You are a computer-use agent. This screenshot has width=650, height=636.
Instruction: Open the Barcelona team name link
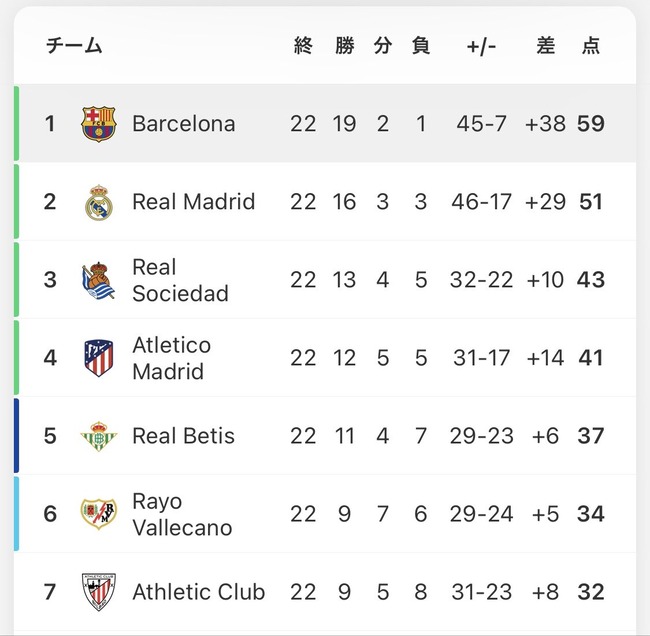(x=184, y=124)
